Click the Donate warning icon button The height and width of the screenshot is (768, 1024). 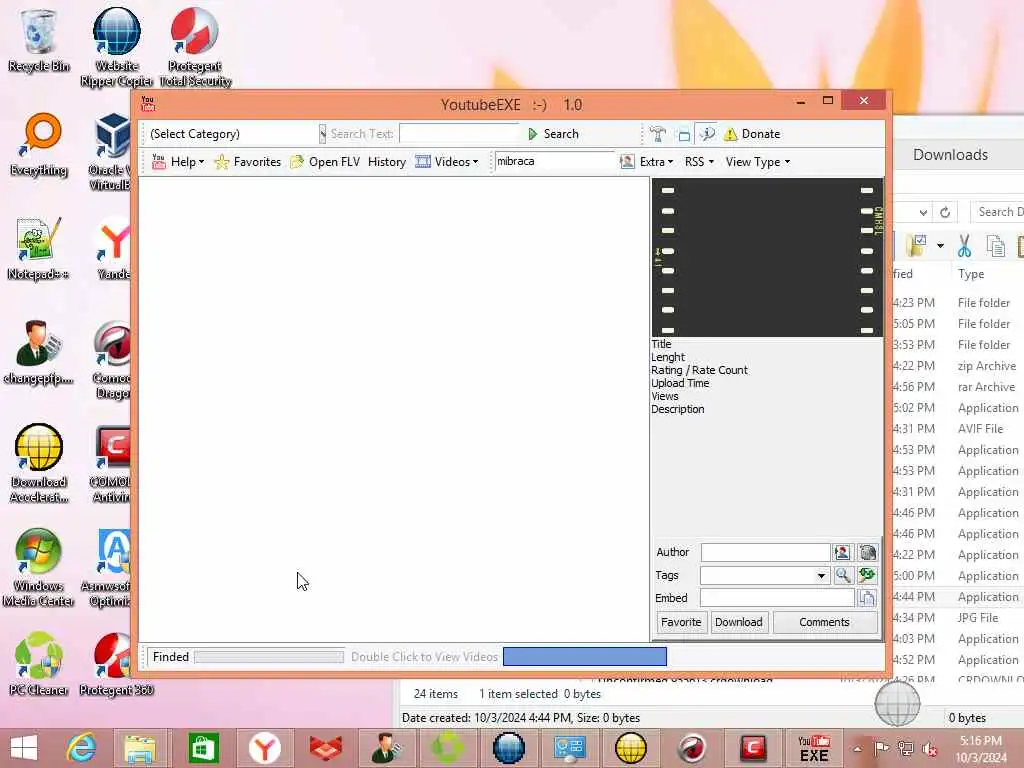click(752, 134)
